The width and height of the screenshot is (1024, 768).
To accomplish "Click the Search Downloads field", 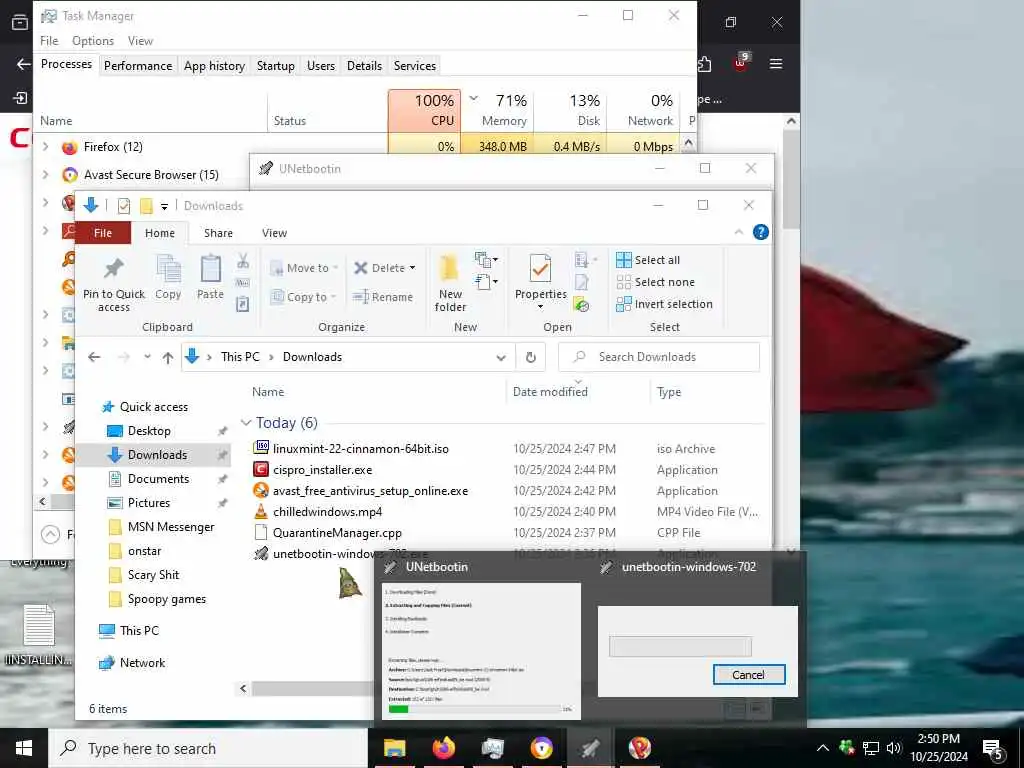I will [x=659, y=357].
